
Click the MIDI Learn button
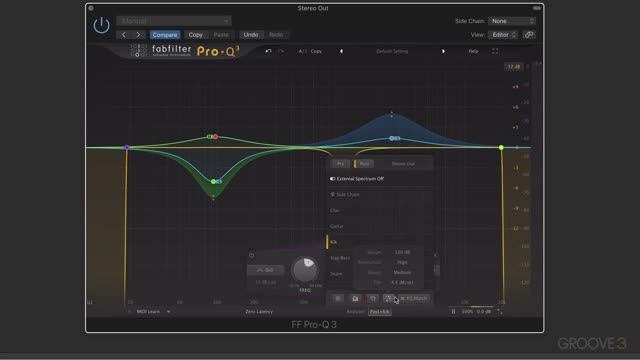point(148,312)
